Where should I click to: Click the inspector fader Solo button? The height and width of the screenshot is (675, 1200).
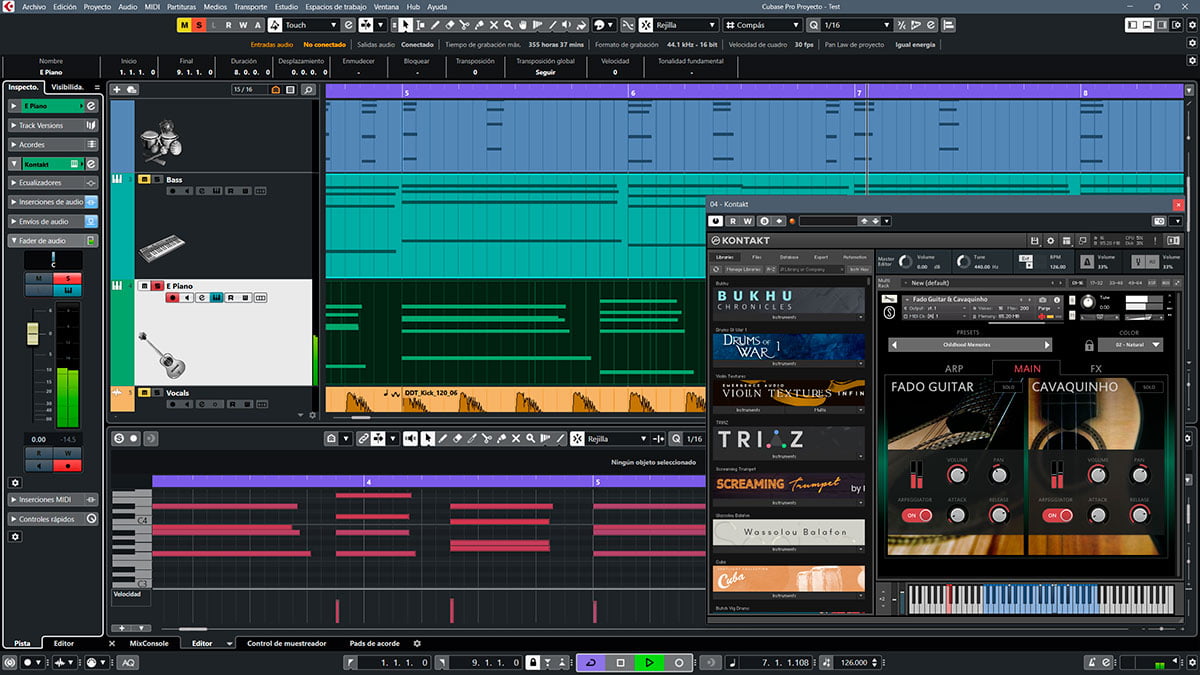[68, 279]
